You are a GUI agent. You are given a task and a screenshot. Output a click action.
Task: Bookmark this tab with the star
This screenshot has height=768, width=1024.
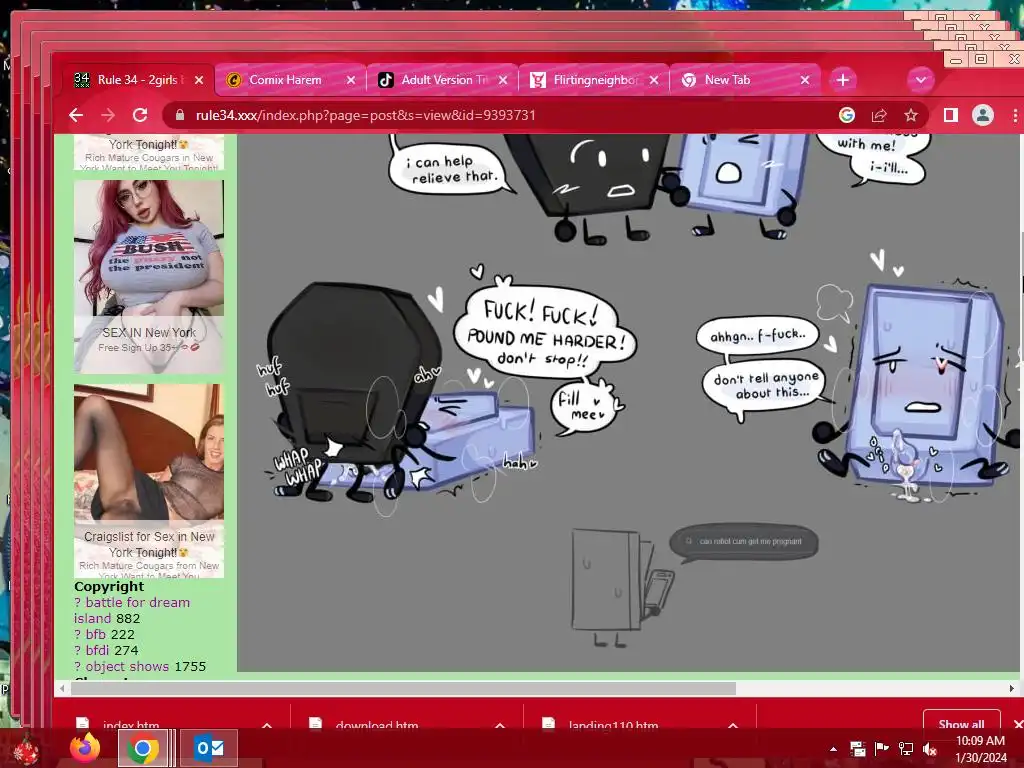(x=911, y=116)
